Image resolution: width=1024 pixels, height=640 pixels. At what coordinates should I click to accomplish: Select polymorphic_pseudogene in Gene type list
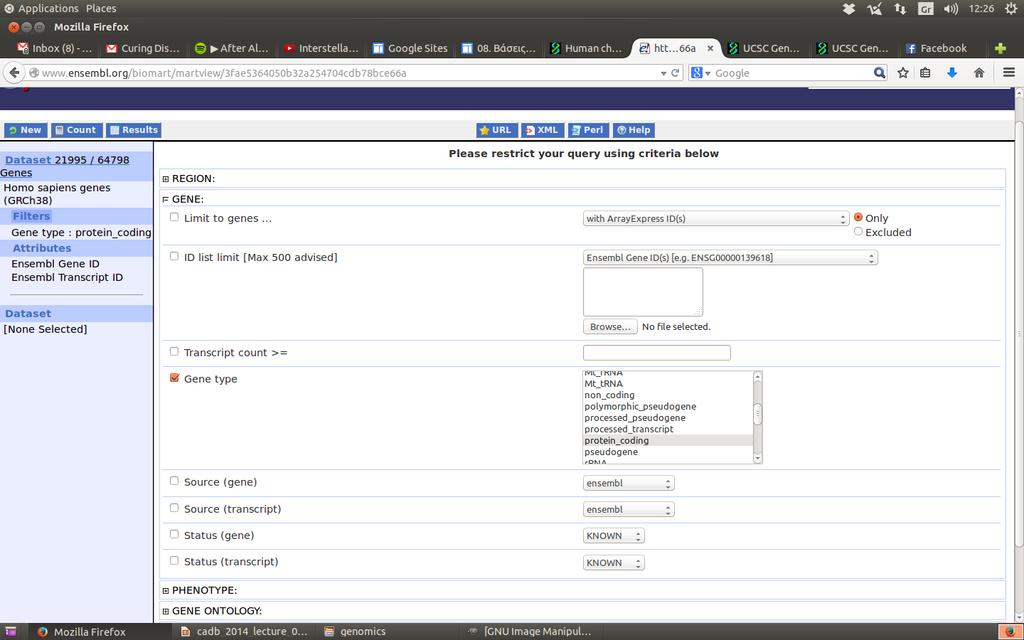(x=667, y=406)
